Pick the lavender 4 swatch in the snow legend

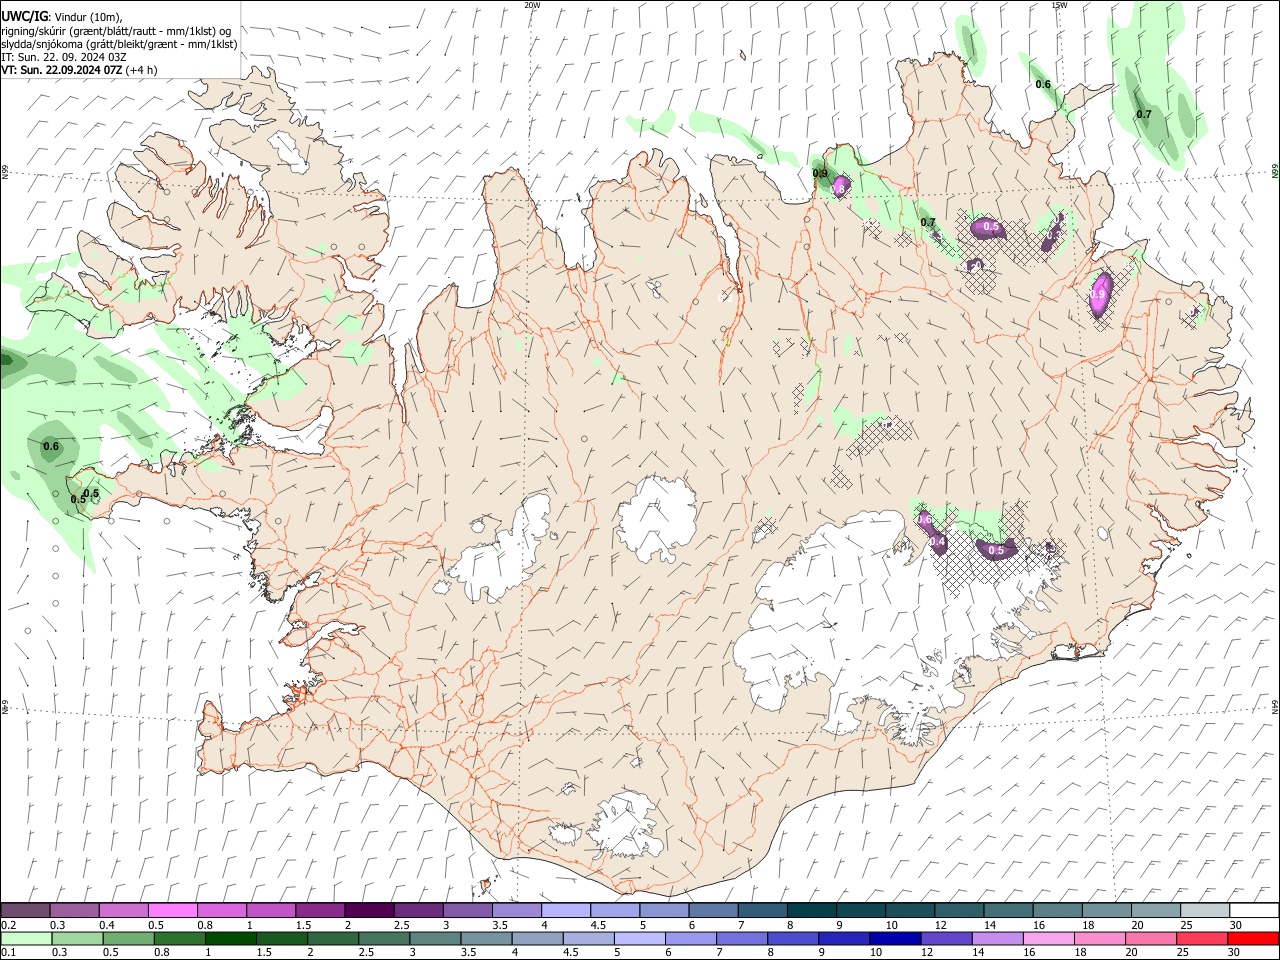pos(566,910)
